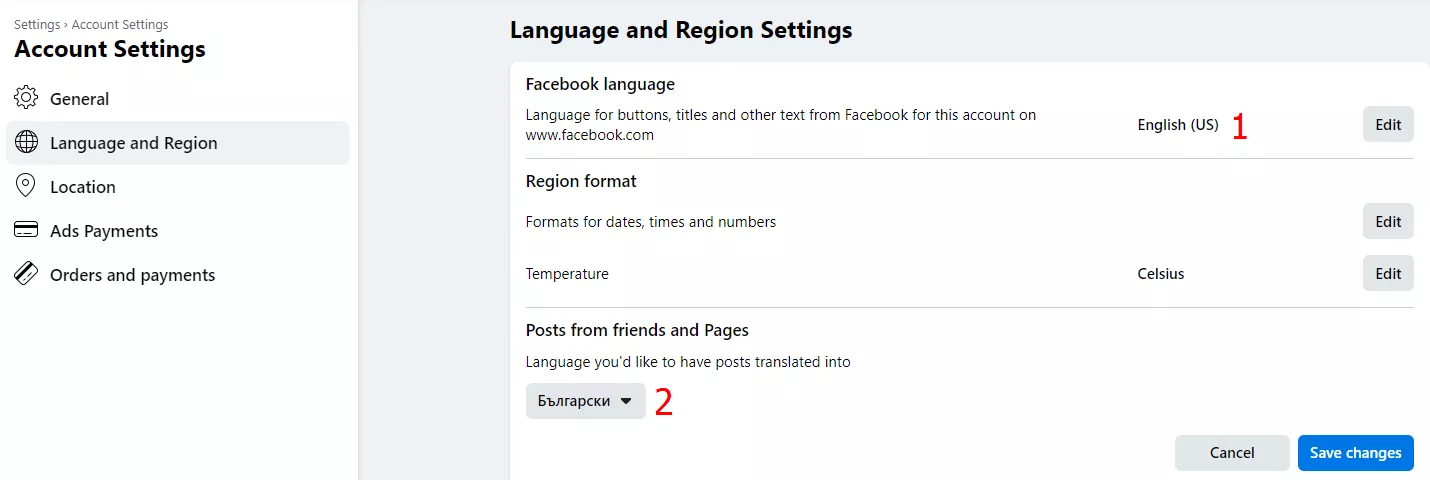Click the General gear icon
This screenshot has height=480, width=1430.
pos(26,98)
